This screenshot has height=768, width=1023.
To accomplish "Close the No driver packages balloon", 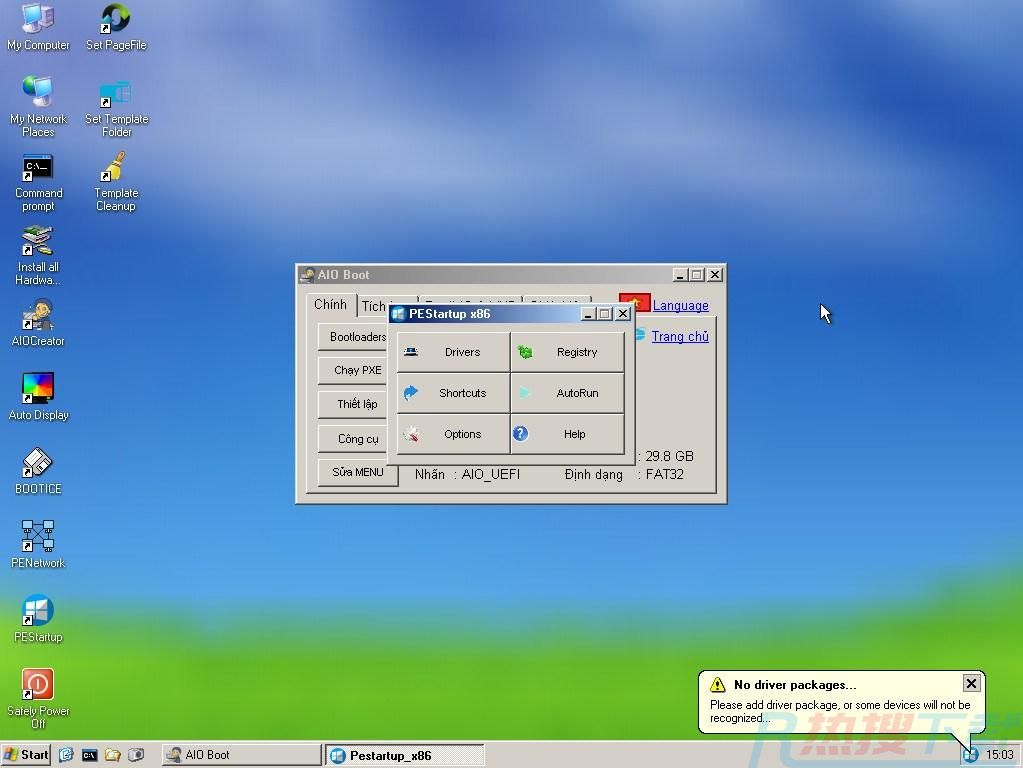I will [971, 683].
